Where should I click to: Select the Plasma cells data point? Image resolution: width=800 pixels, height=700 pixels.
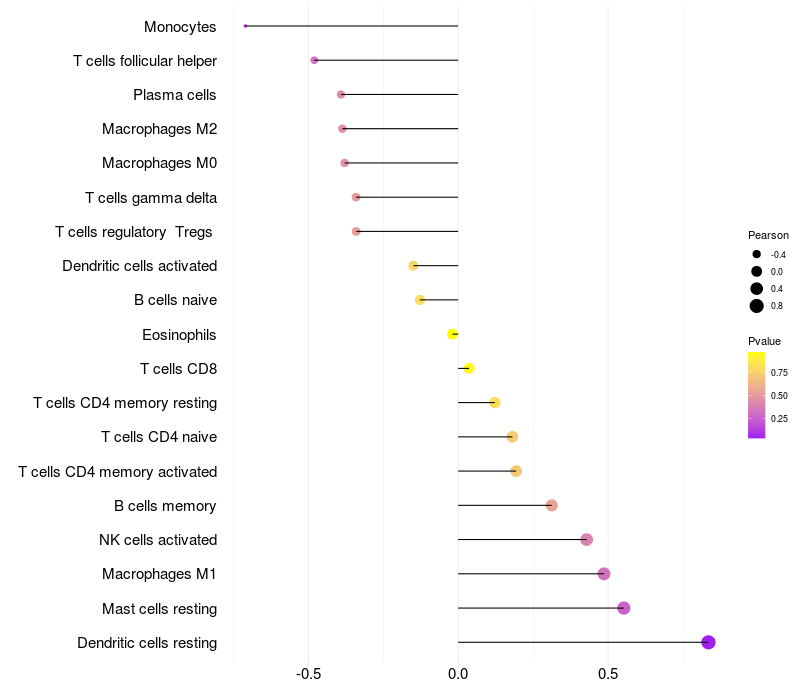point(341,94)
